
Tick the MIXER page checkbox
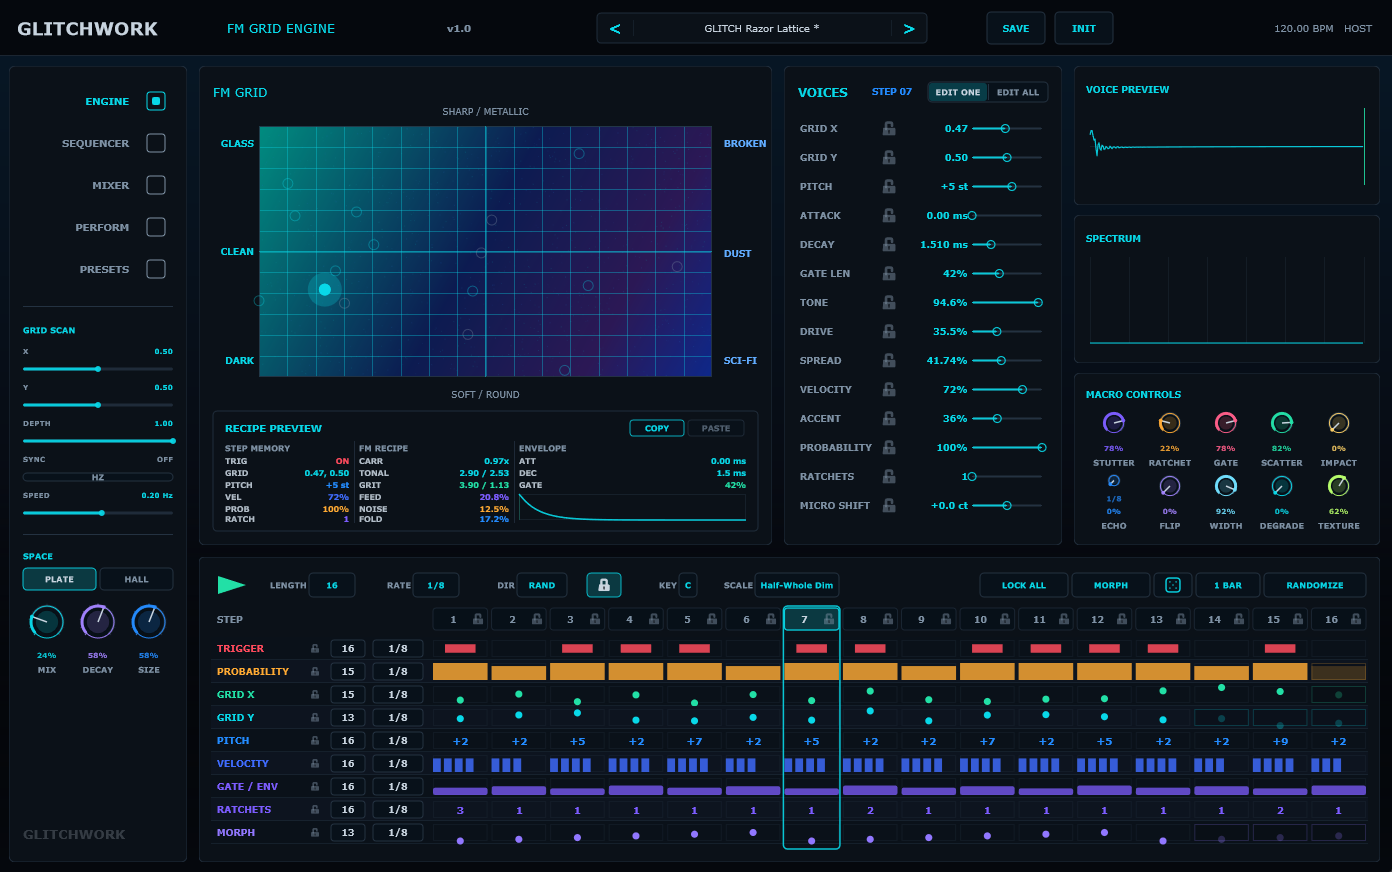(156, 185)
